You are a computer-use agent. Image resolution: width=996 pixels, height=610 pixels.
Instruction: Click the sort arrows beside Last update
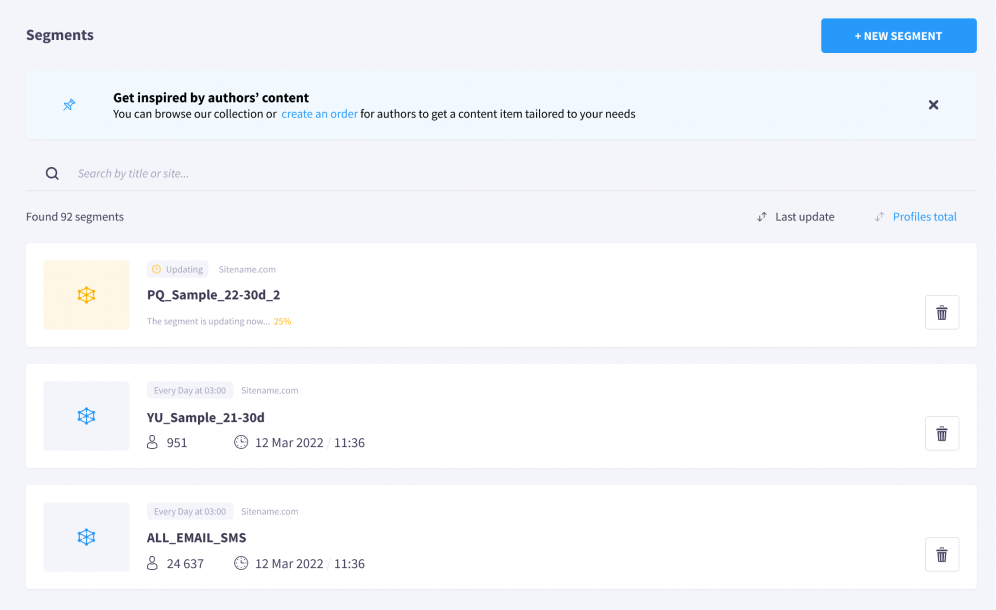[x=762, y=217]
